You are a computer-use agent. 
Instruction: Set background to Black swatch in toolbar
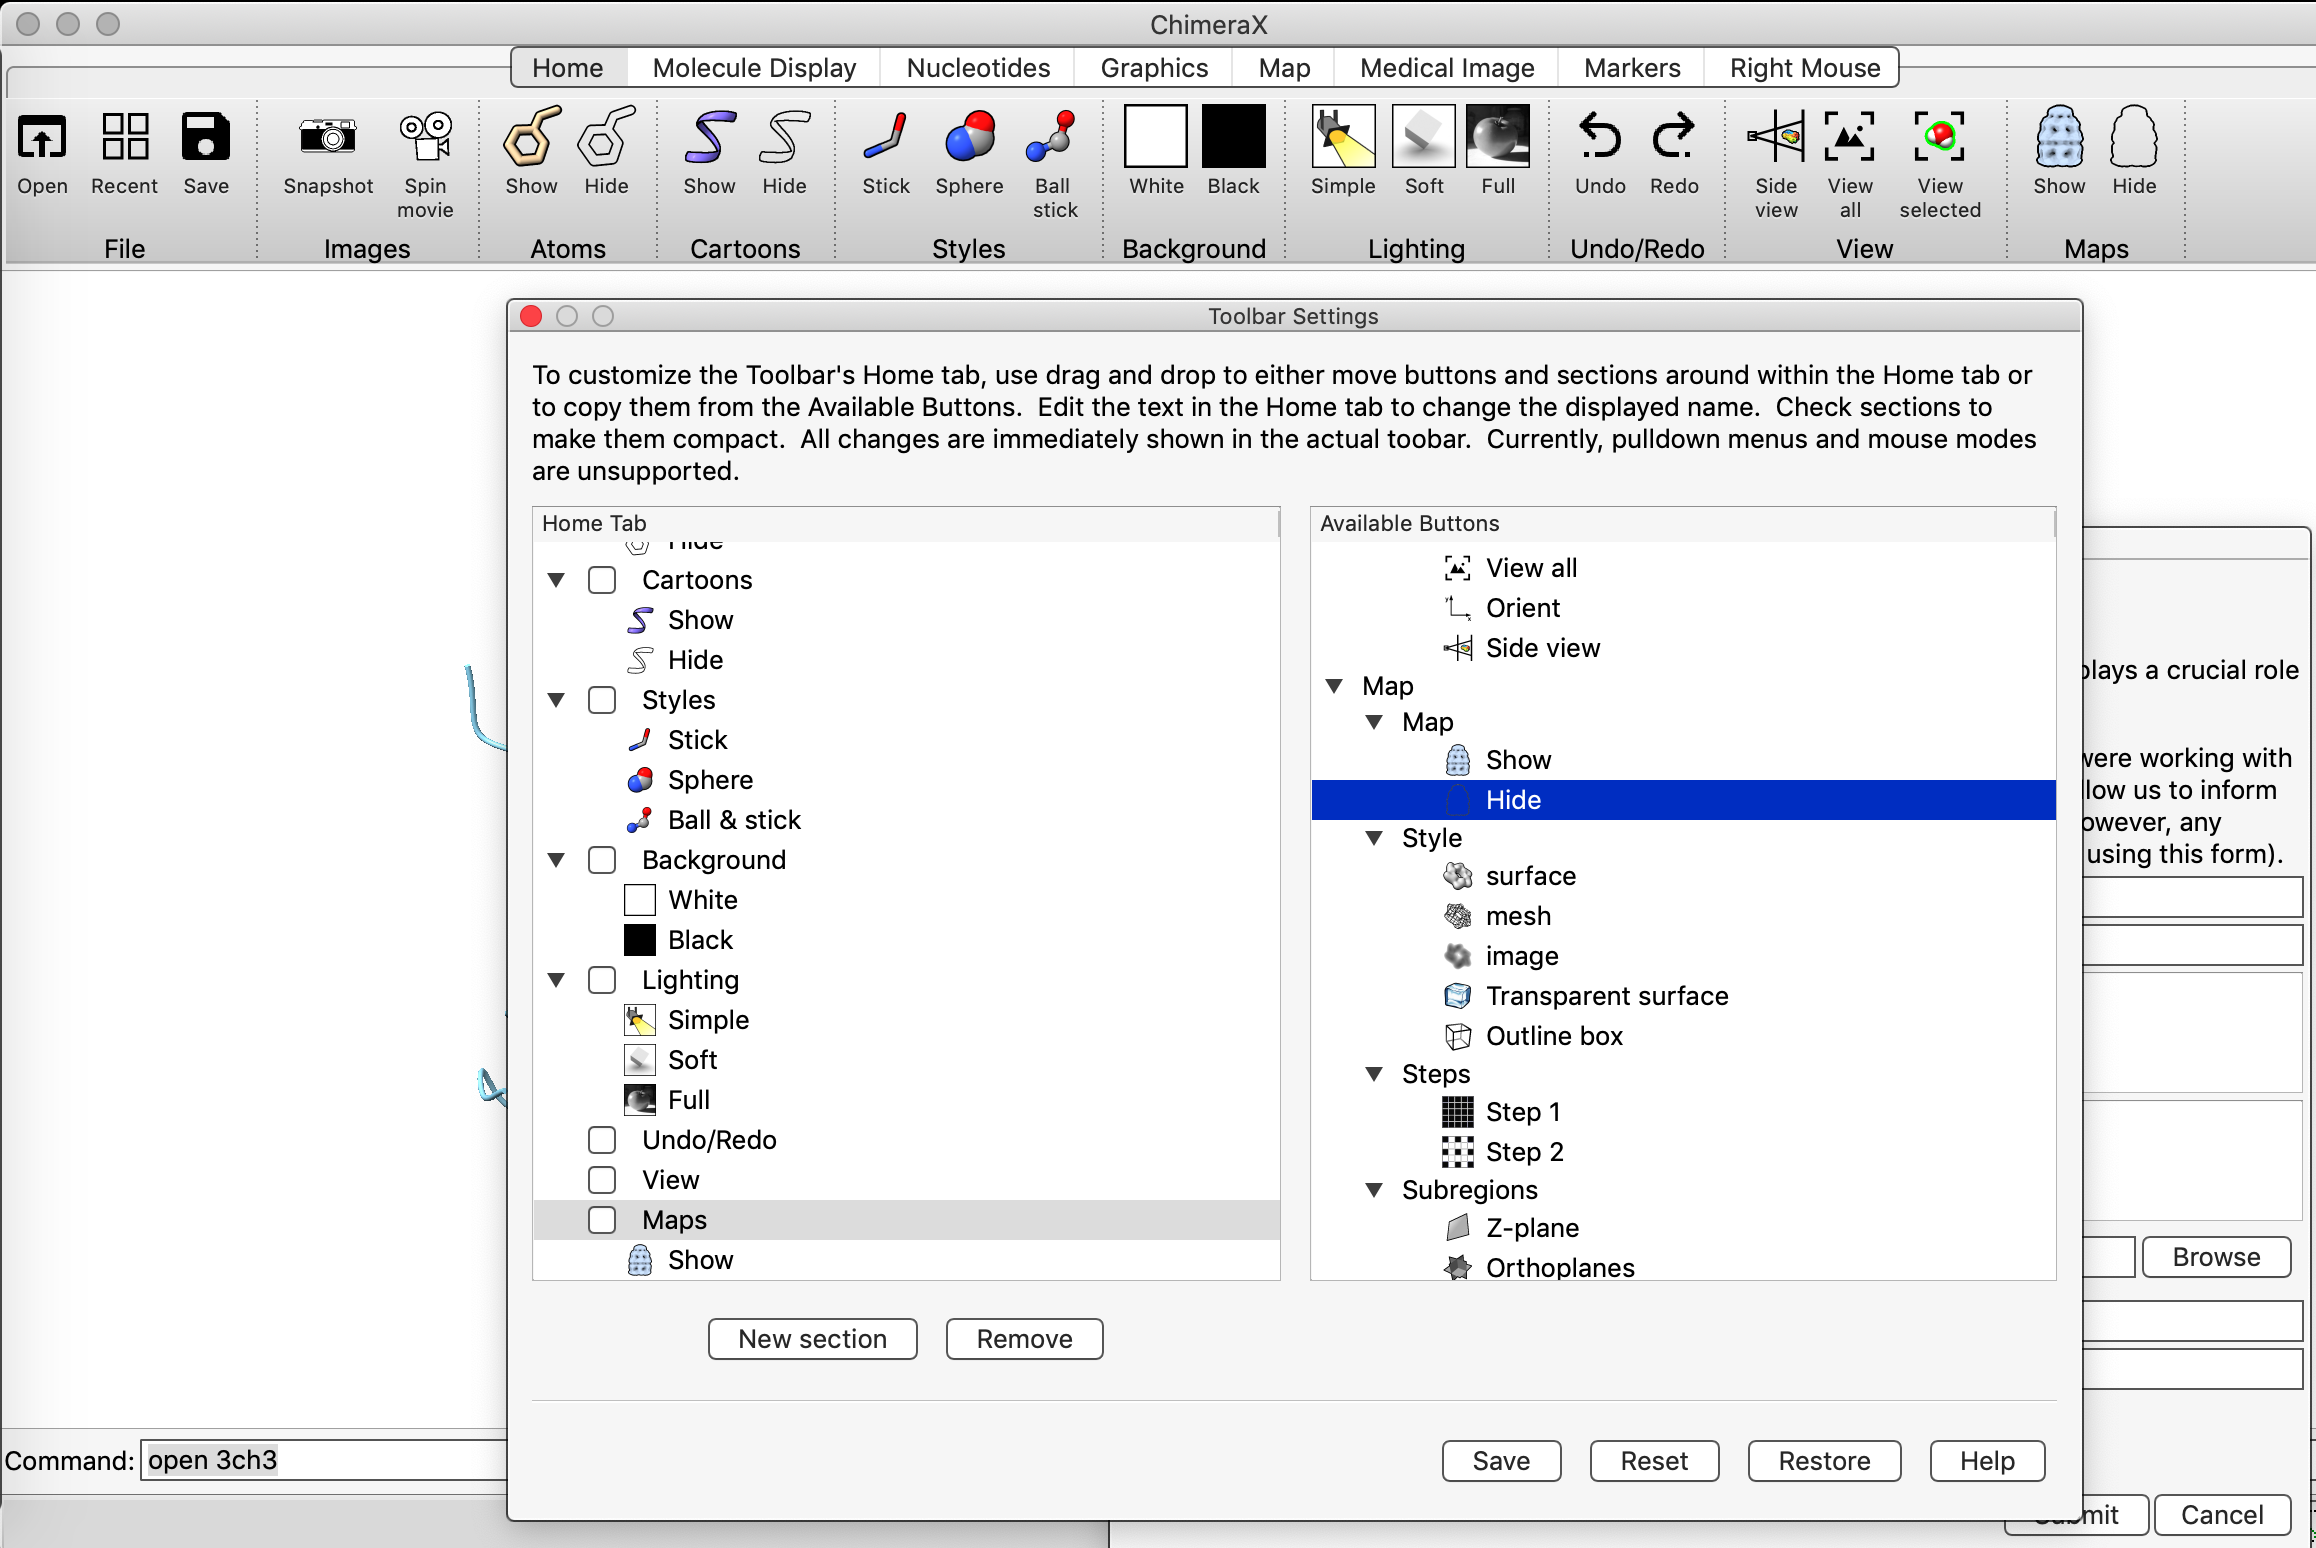click(x=1233, y=137)
